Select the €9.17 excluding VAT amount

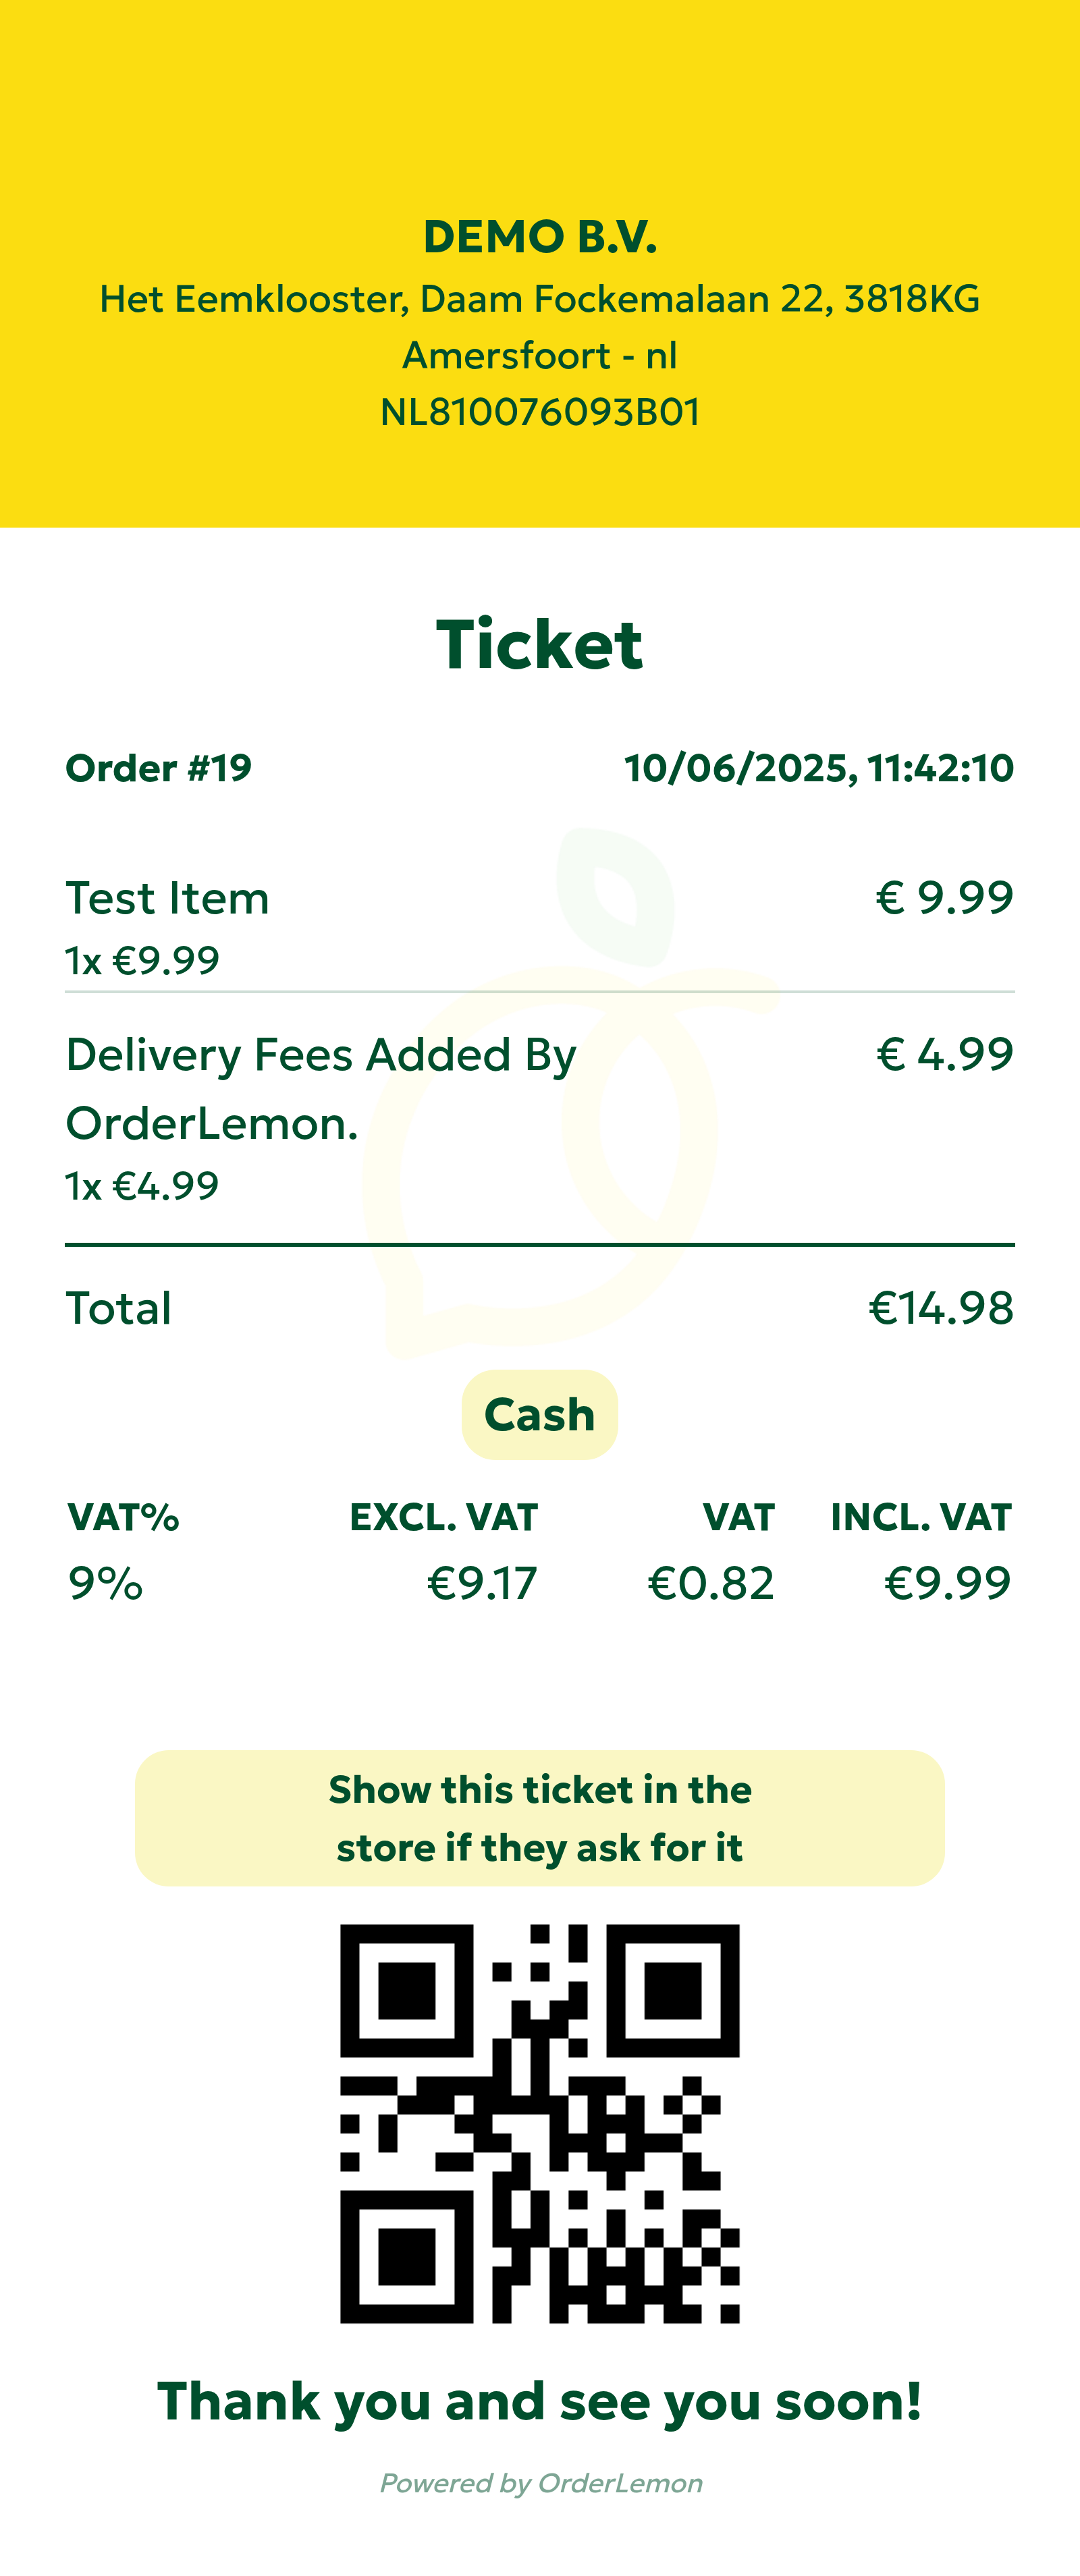482,1583
